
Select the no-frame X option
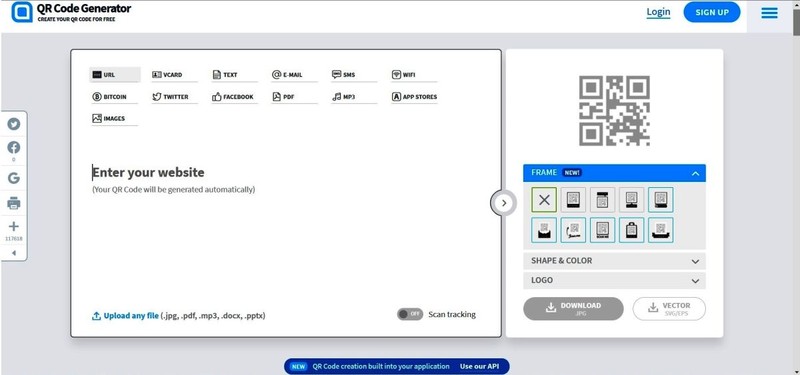(544, 200)
